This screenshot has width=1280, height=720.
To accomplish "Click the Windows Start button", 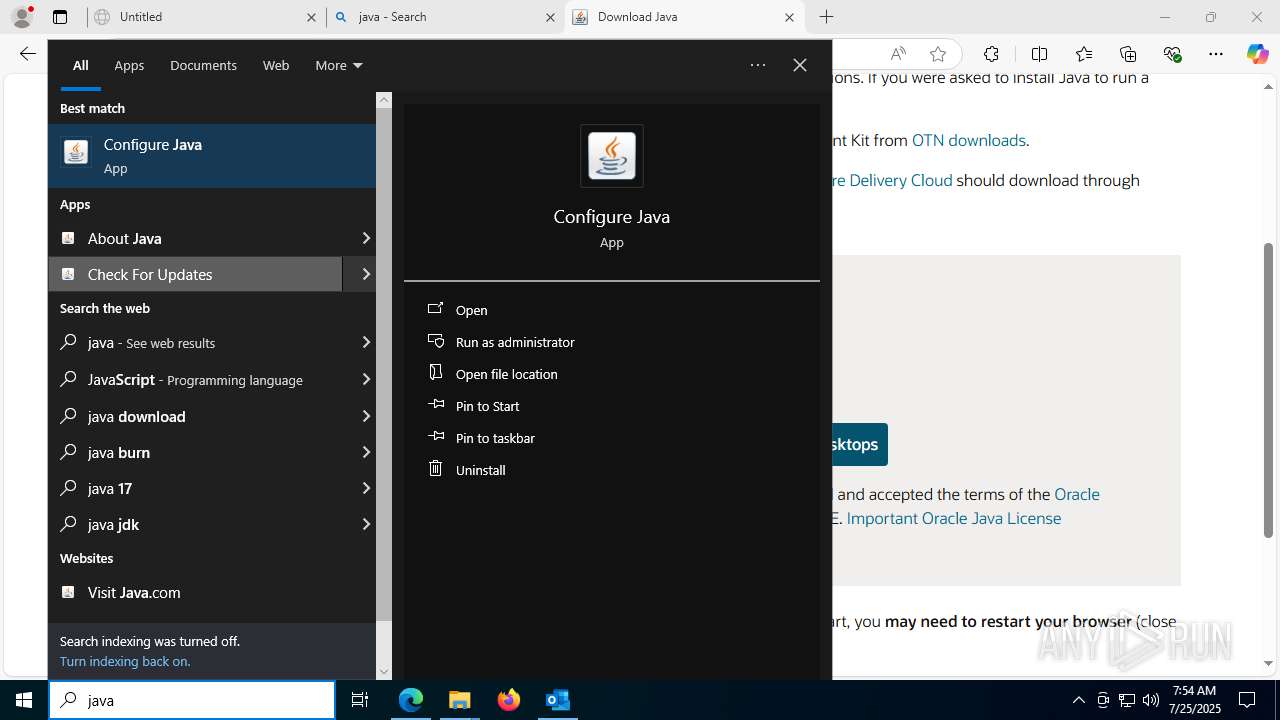I will pos(24,700).
